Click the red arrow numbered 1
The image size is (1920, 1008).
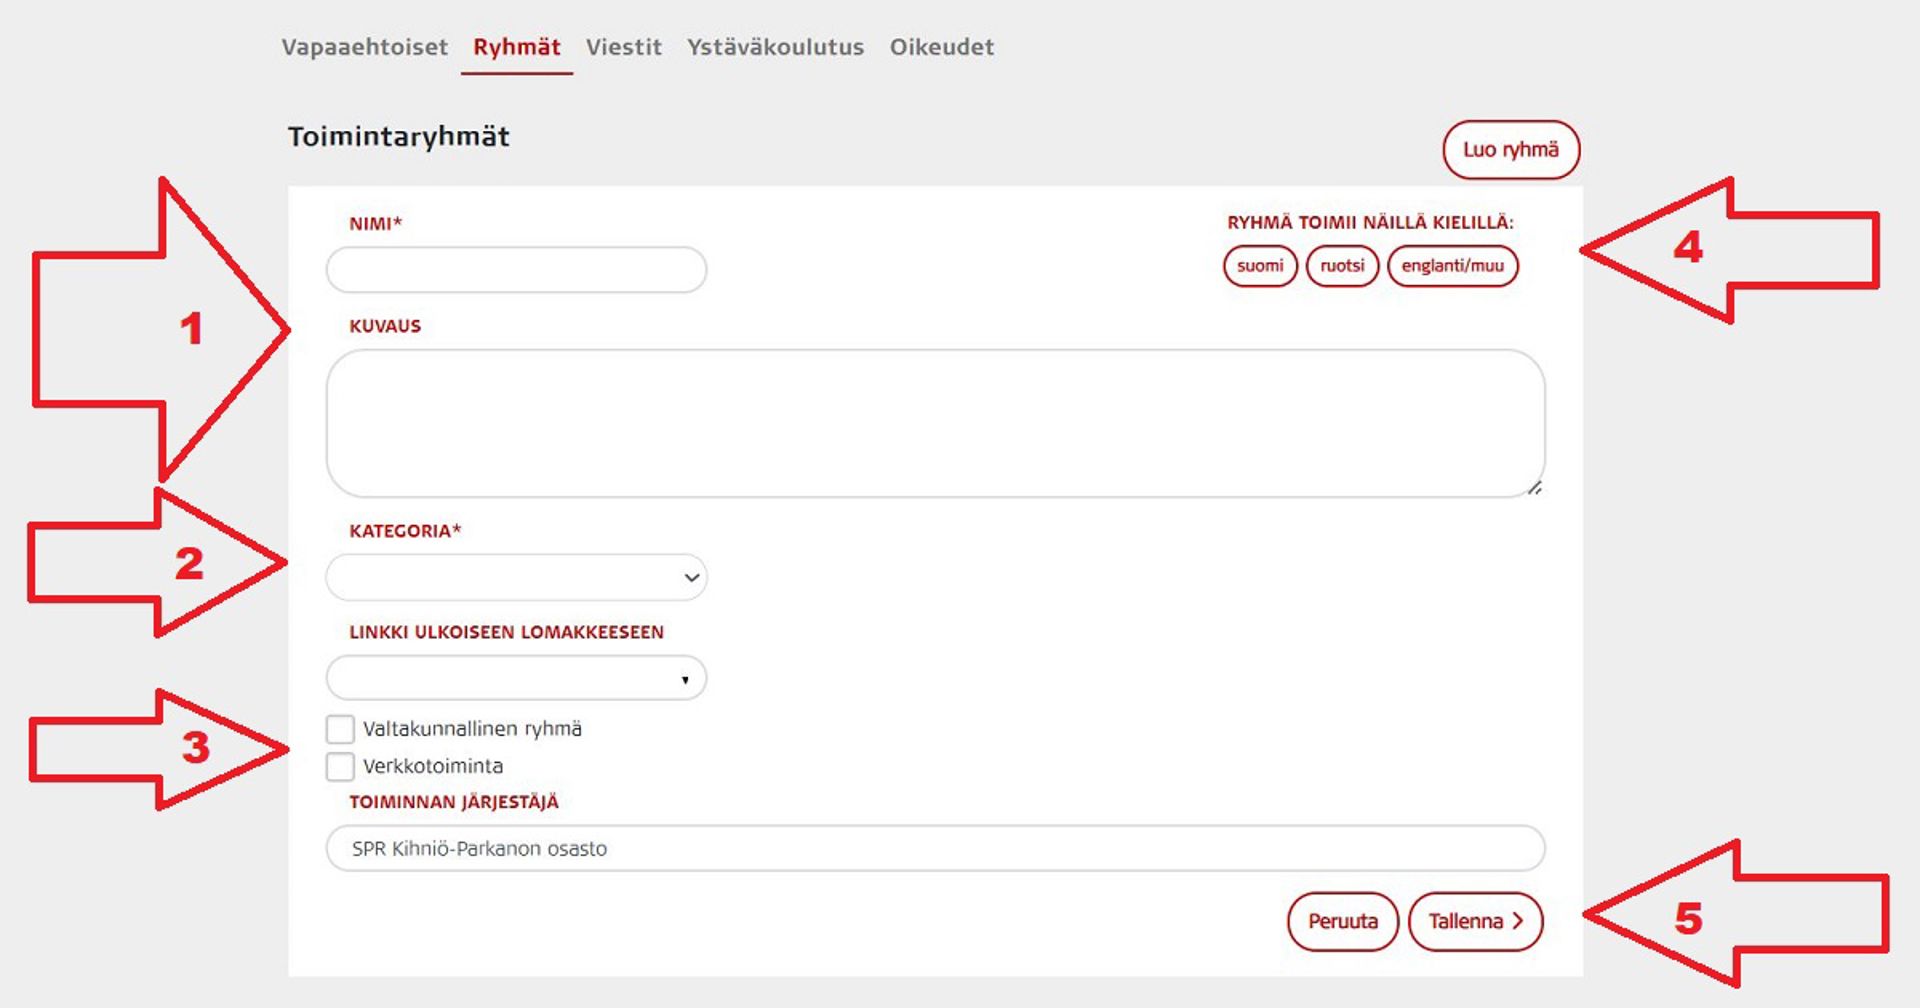[x=160, y=329]
